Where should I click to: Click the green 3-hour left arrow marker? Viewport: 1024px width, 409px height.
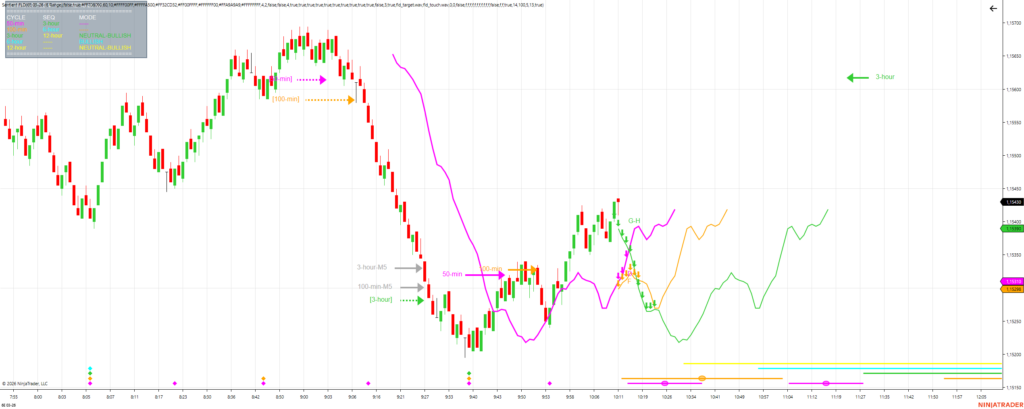coord(857,78)
